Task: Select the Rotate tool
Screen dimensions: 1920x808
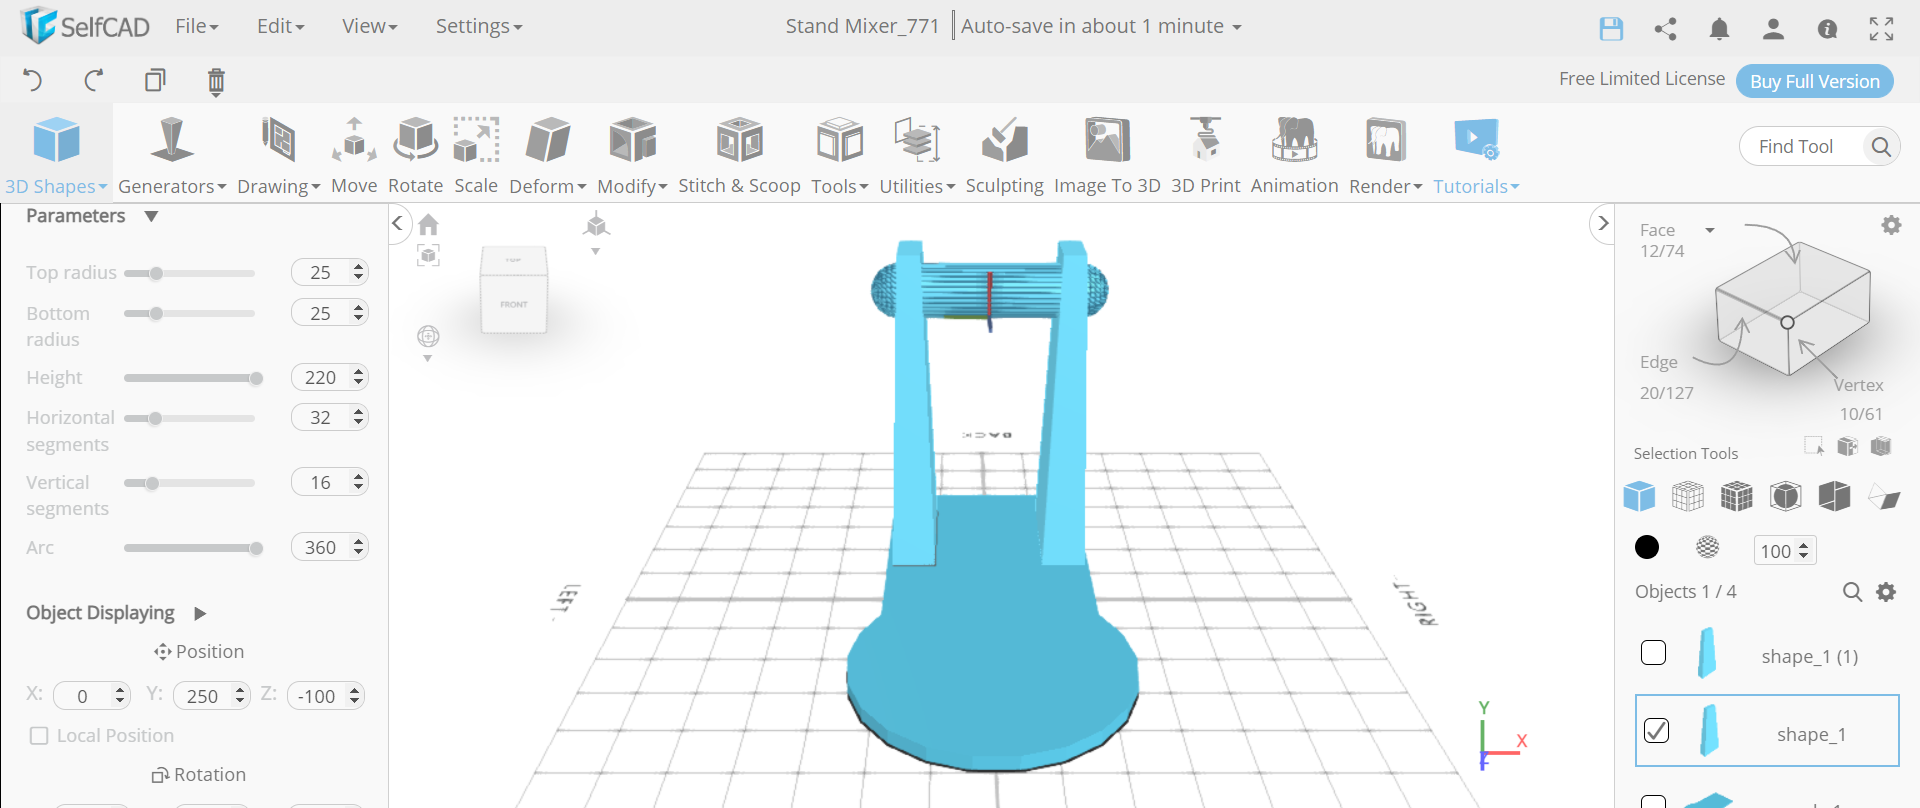Action: [415, 156]
